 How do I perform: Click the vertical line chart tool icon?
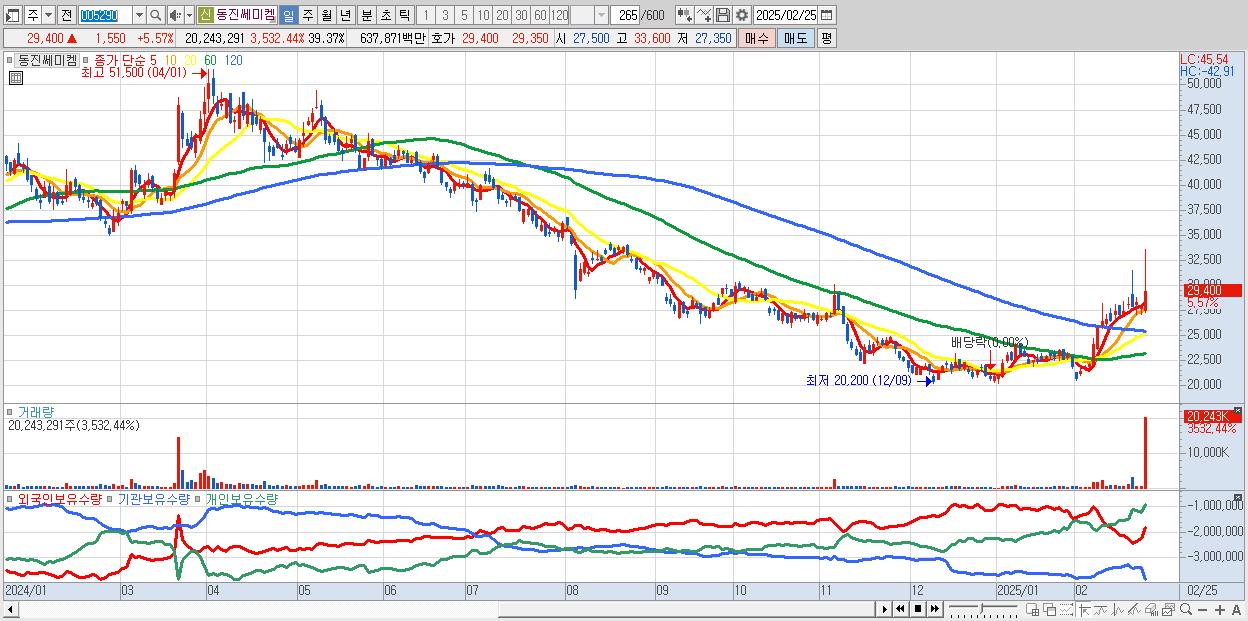[x=1118, y=609]
